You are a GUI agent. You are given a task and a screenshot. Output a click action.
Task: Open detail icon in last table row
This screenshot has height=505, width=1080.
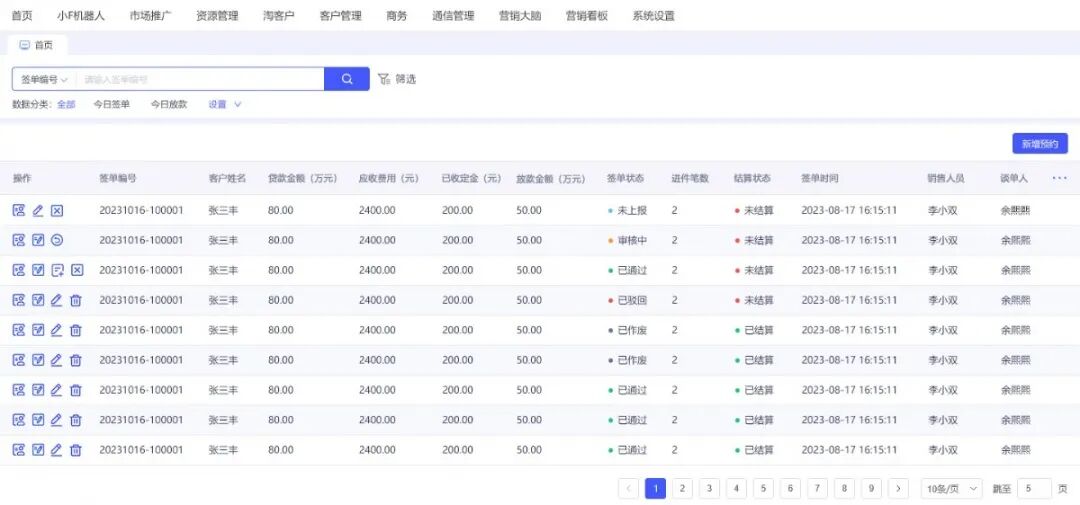click(19, 450)
